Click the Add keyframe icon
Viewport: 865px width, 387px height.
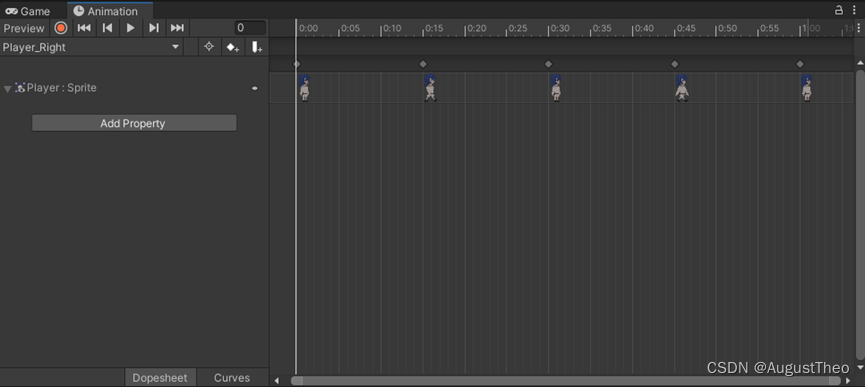click(232, 47)
